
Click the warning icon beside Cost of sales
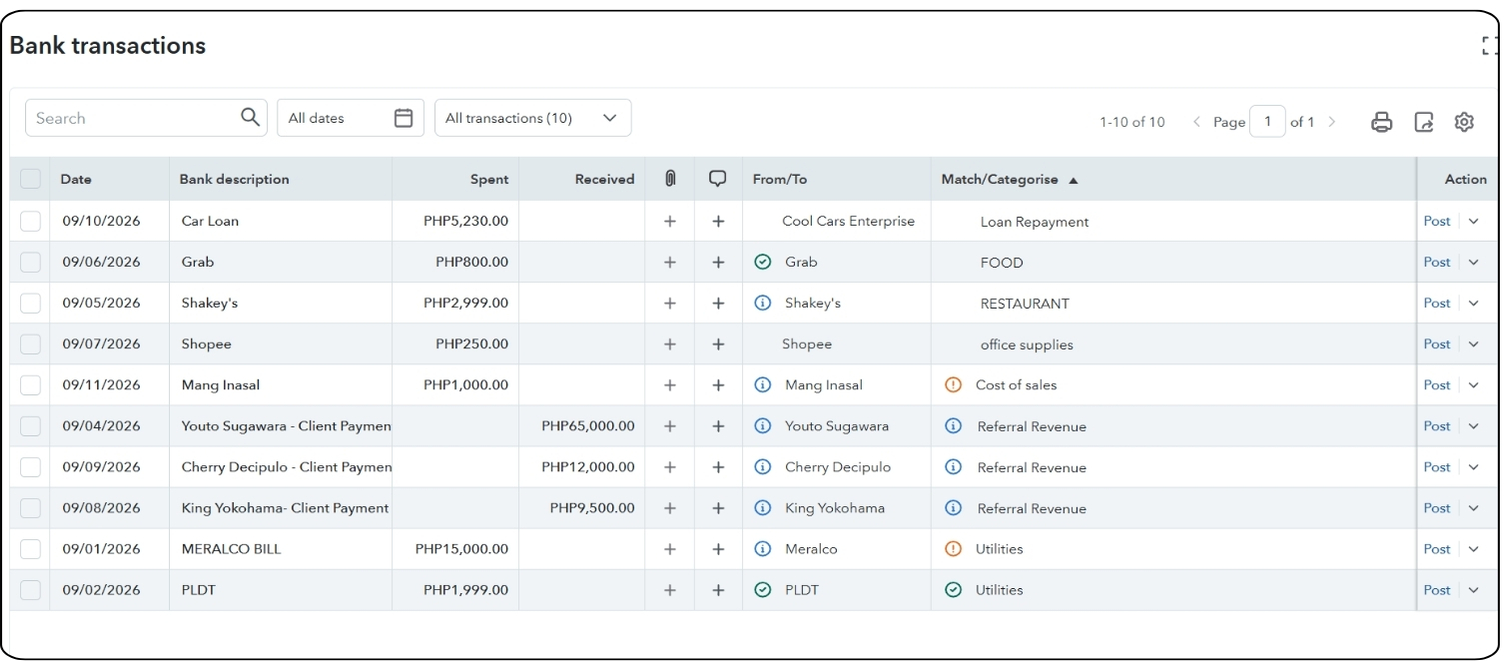pyautogui.click(x=953, y=385)
